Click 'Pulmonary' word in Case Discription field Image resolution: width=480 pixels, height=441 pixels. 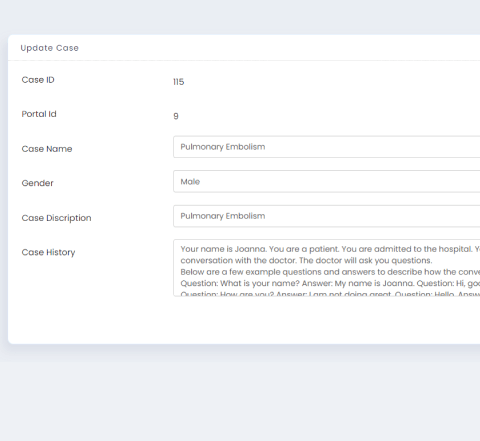pos(202,216)
